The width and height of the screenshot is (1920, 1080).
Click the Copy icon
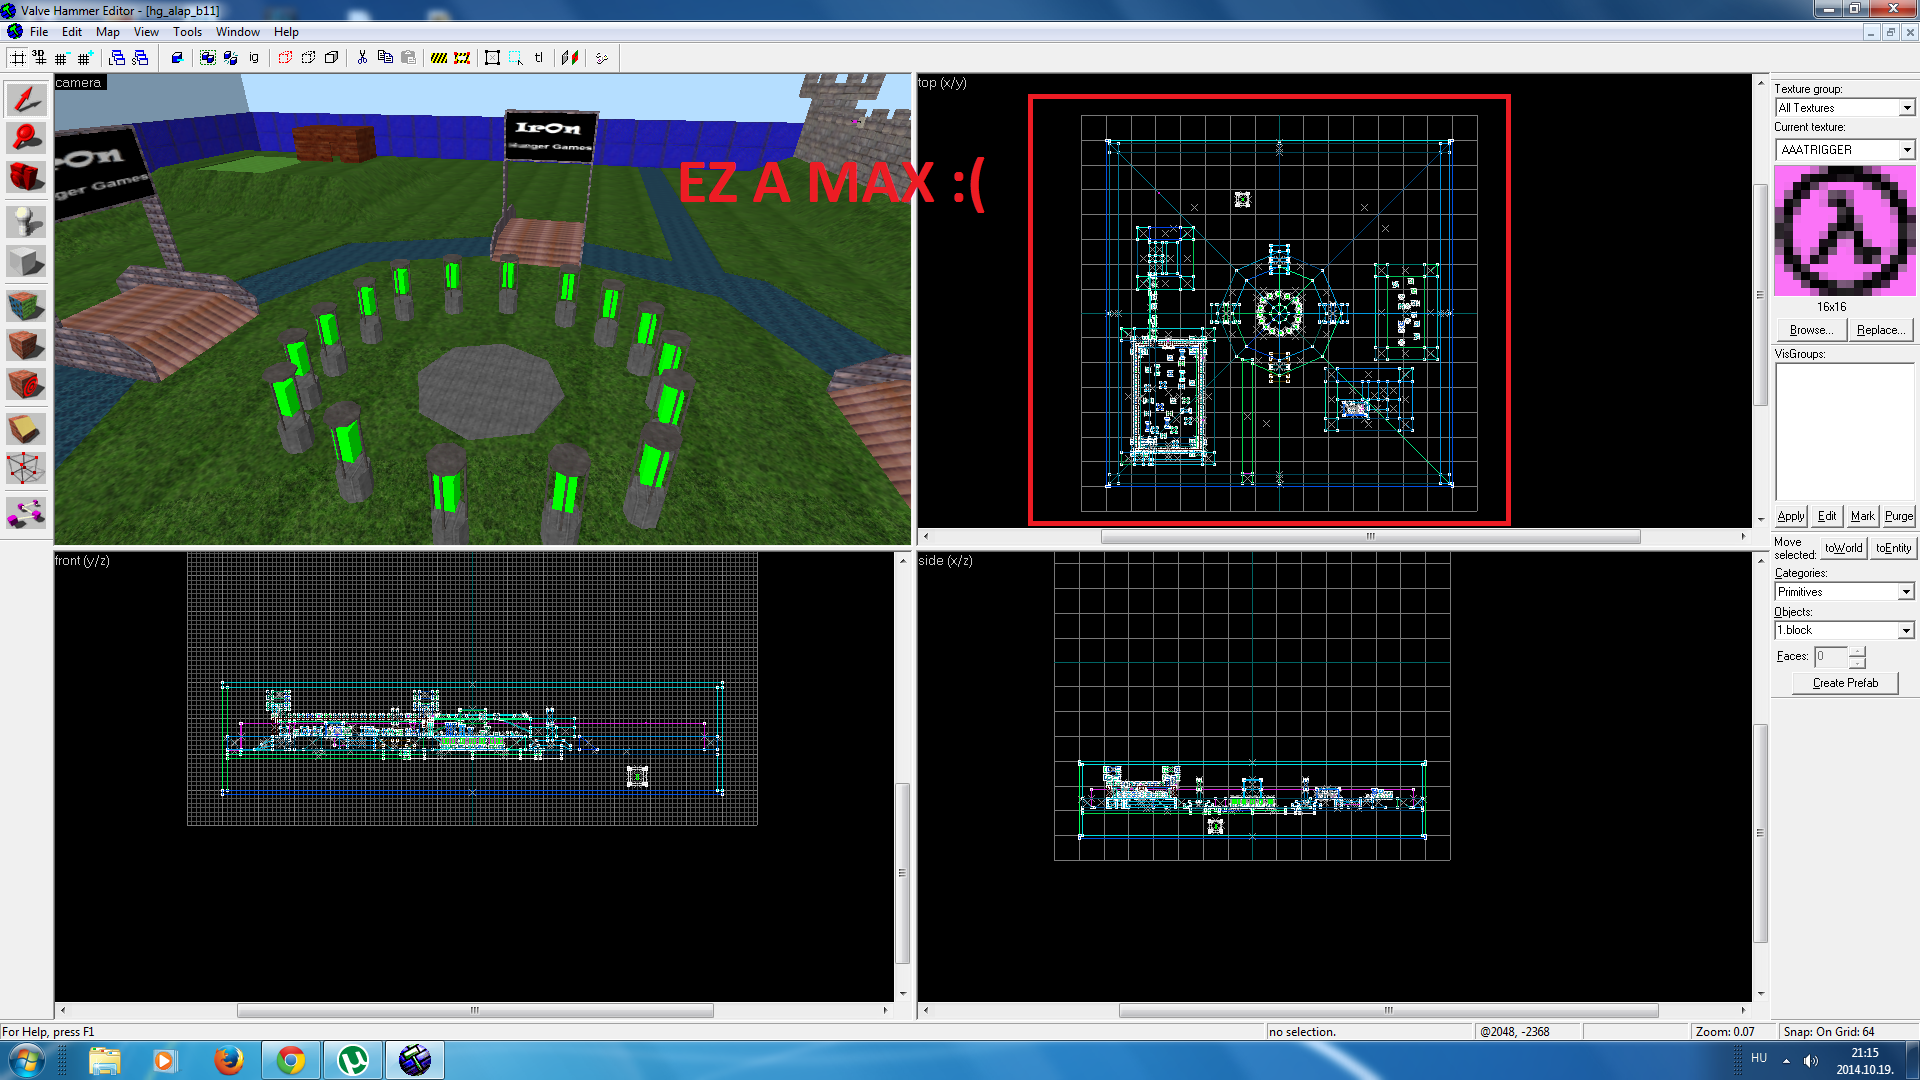click(385, 58)
